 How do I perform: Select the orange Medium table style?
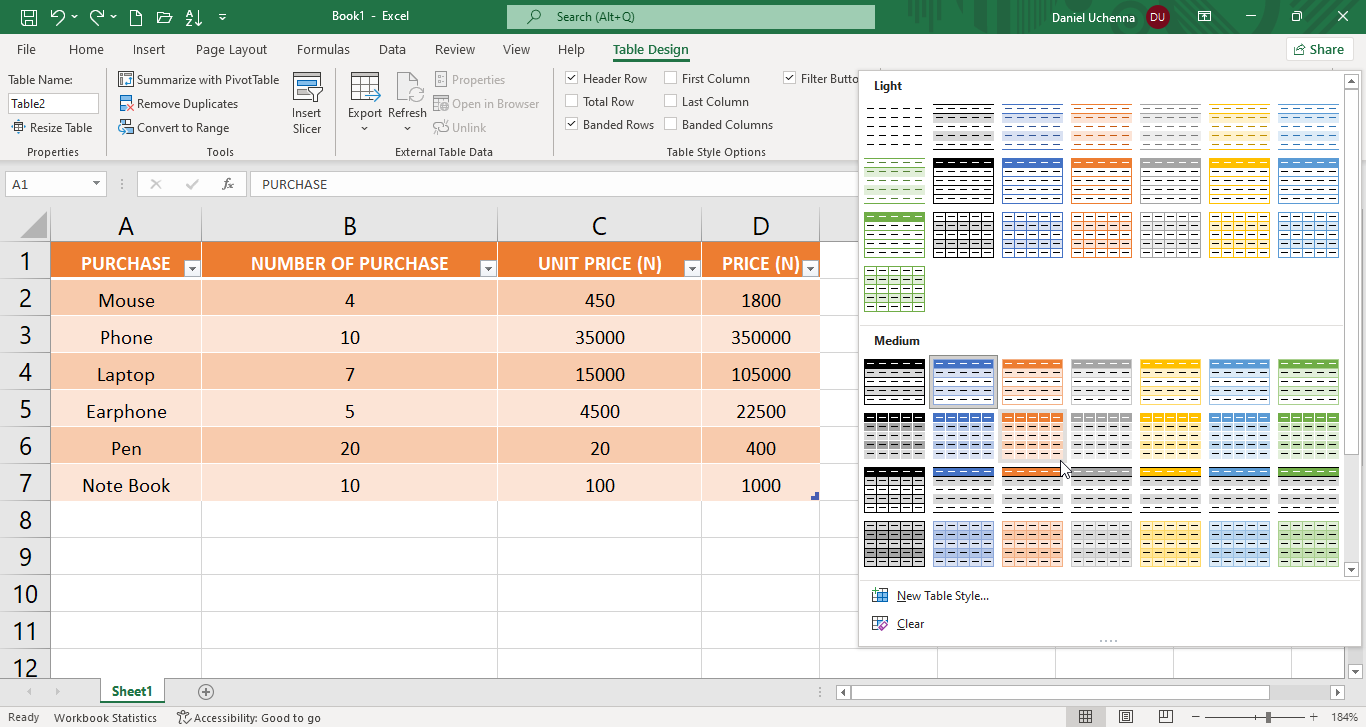click(x=1032, y=381)
